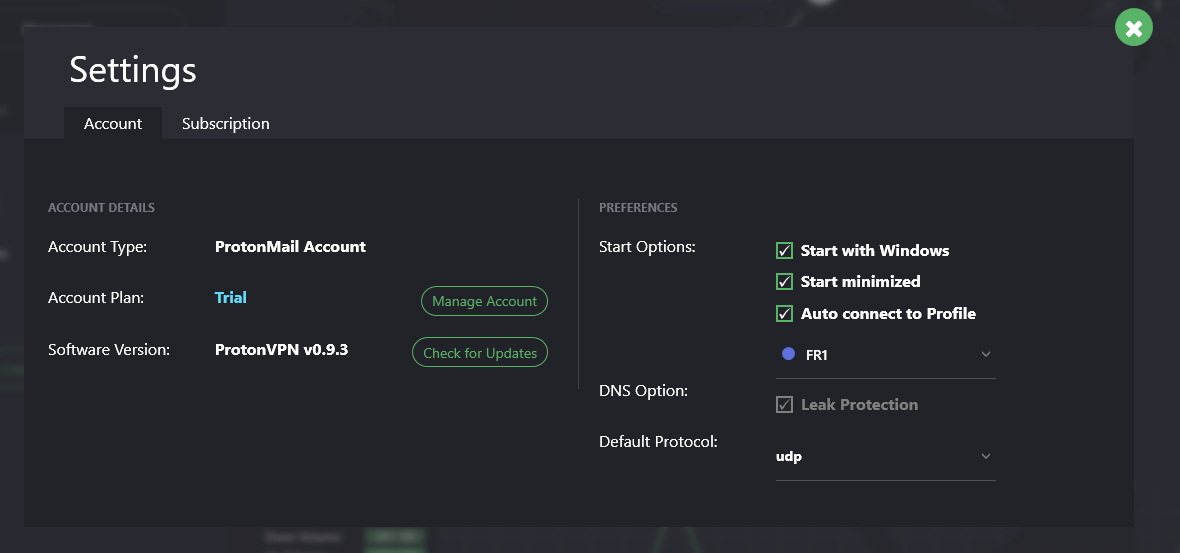Close the Settings dialog with green X
Screen dimensions: 1180x553
pyautogui.click(x=1133, y=28)
